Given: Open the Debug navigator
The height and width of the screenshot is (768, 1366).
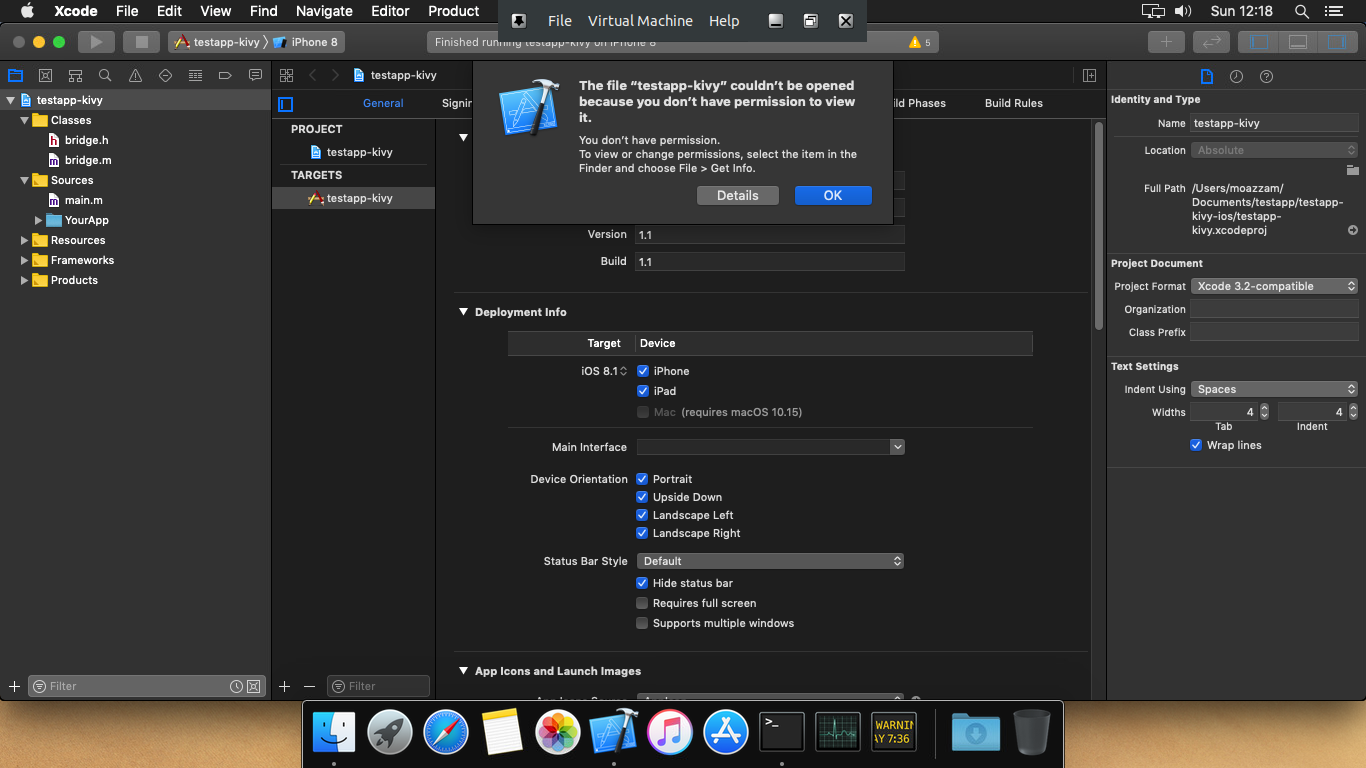Looking at the screenshot, I should (195, 75).
